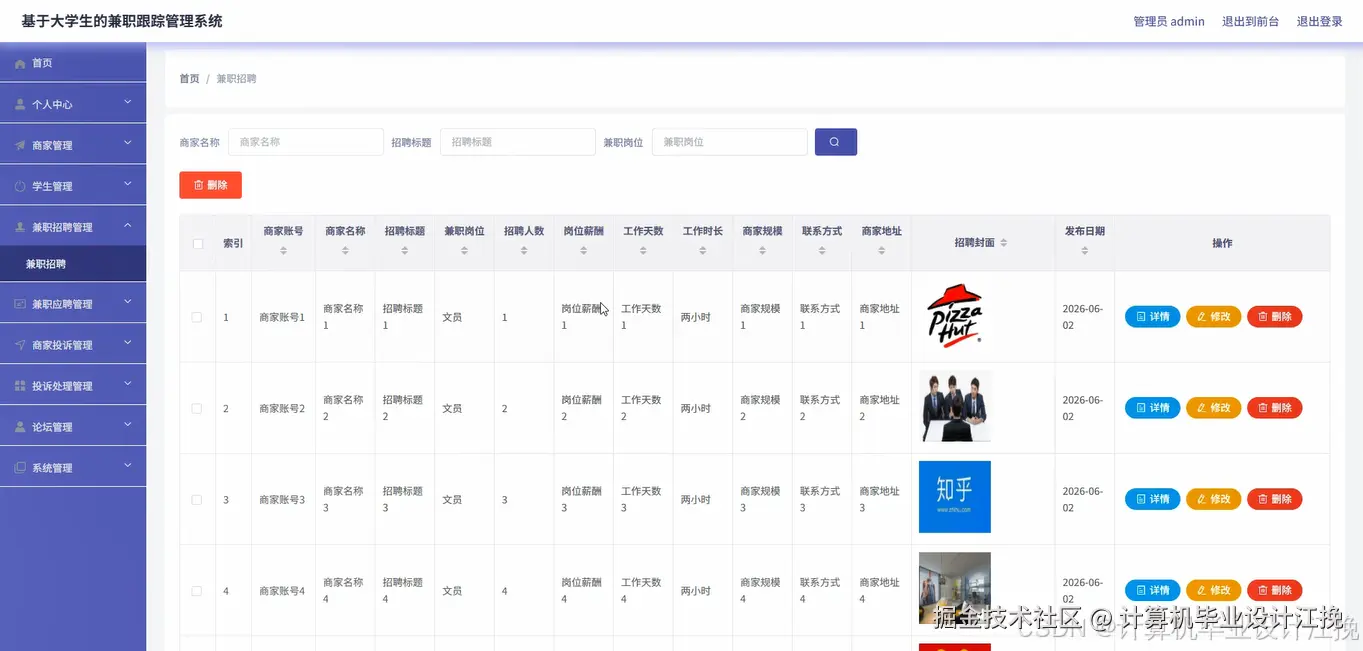
Task: Click the icon beside 学生管理
Action: point(20,186)
